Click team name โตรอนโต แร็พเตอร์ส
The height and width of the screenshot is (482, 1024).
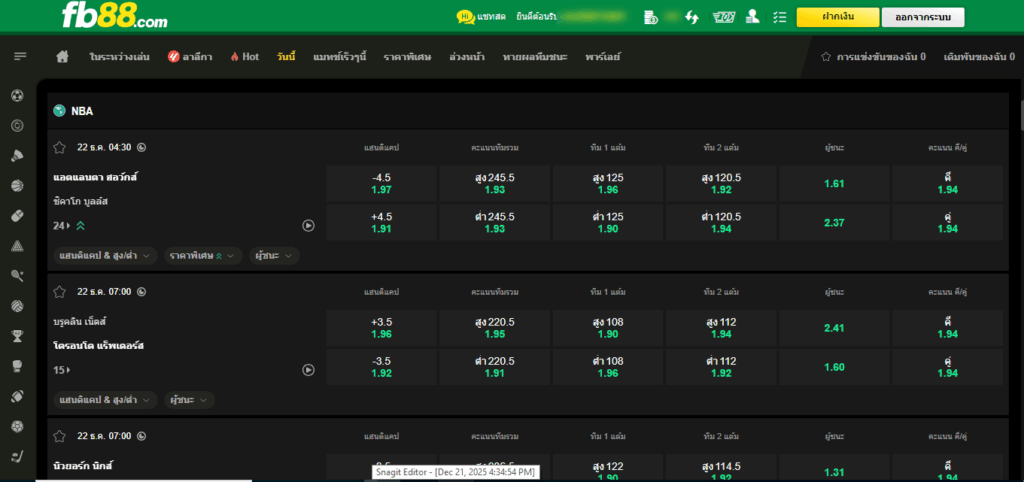tap(99, 345)
